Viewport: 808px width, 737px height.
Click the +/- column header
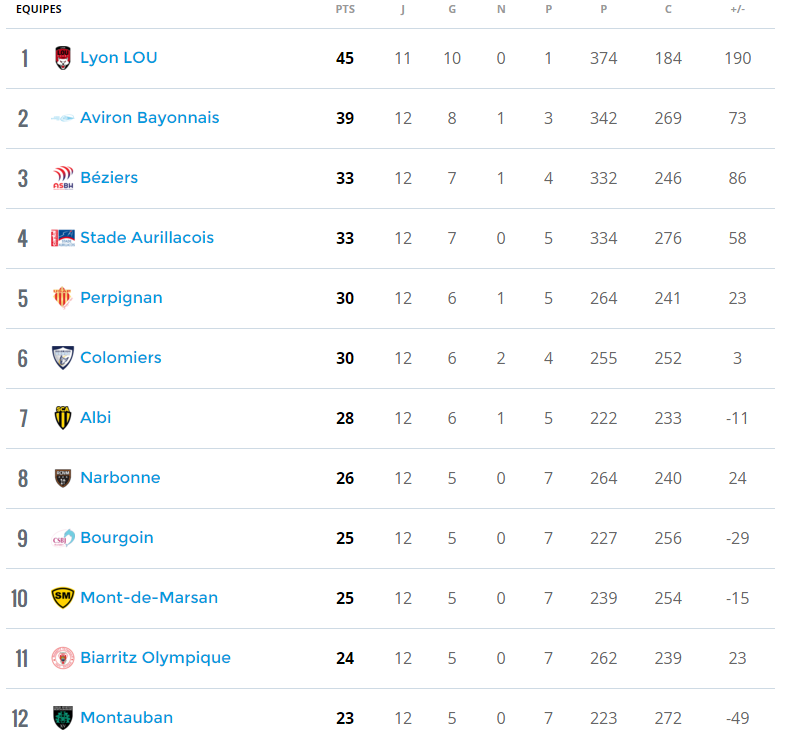pyautogui.click(x=737, y=9)
